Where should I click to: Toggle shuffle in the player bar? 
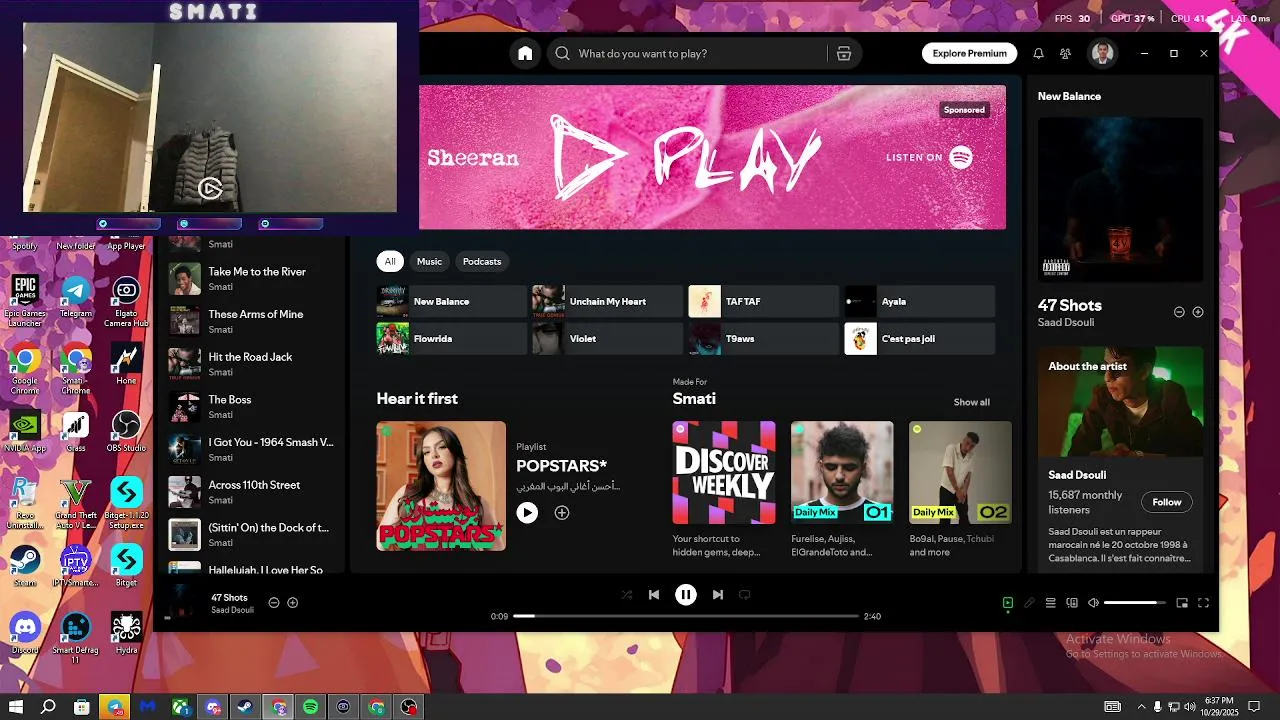pyautogui.click(x=626, y=595)
